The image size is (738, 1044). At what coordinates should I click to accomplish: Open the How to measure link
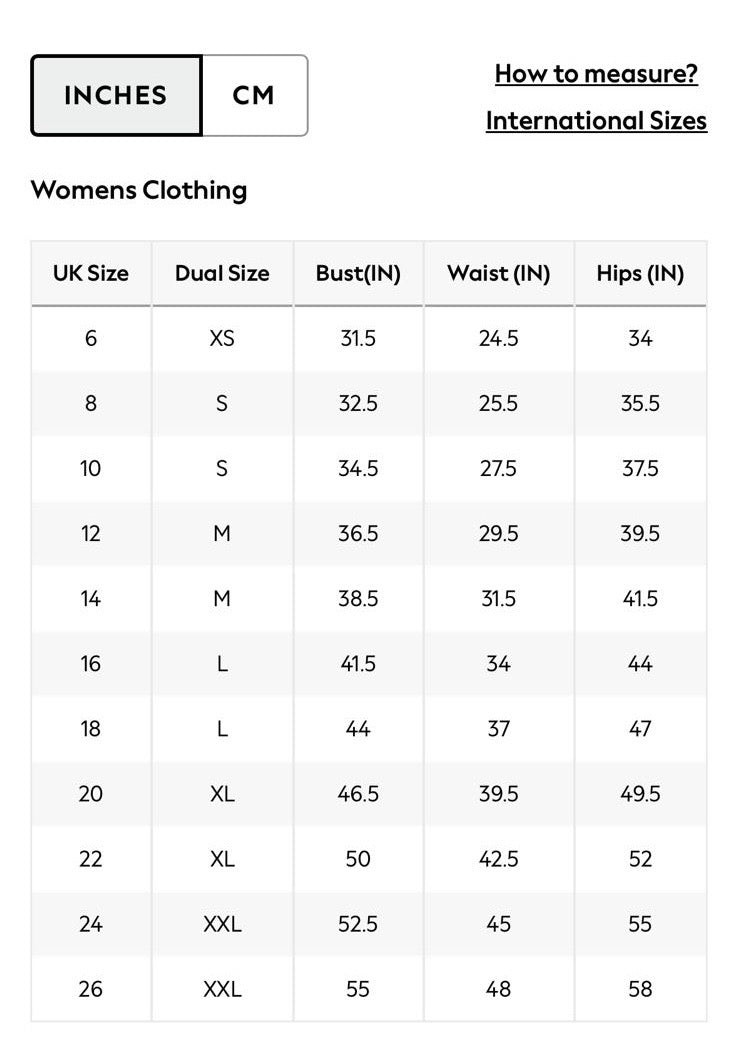tap(596, 73)
